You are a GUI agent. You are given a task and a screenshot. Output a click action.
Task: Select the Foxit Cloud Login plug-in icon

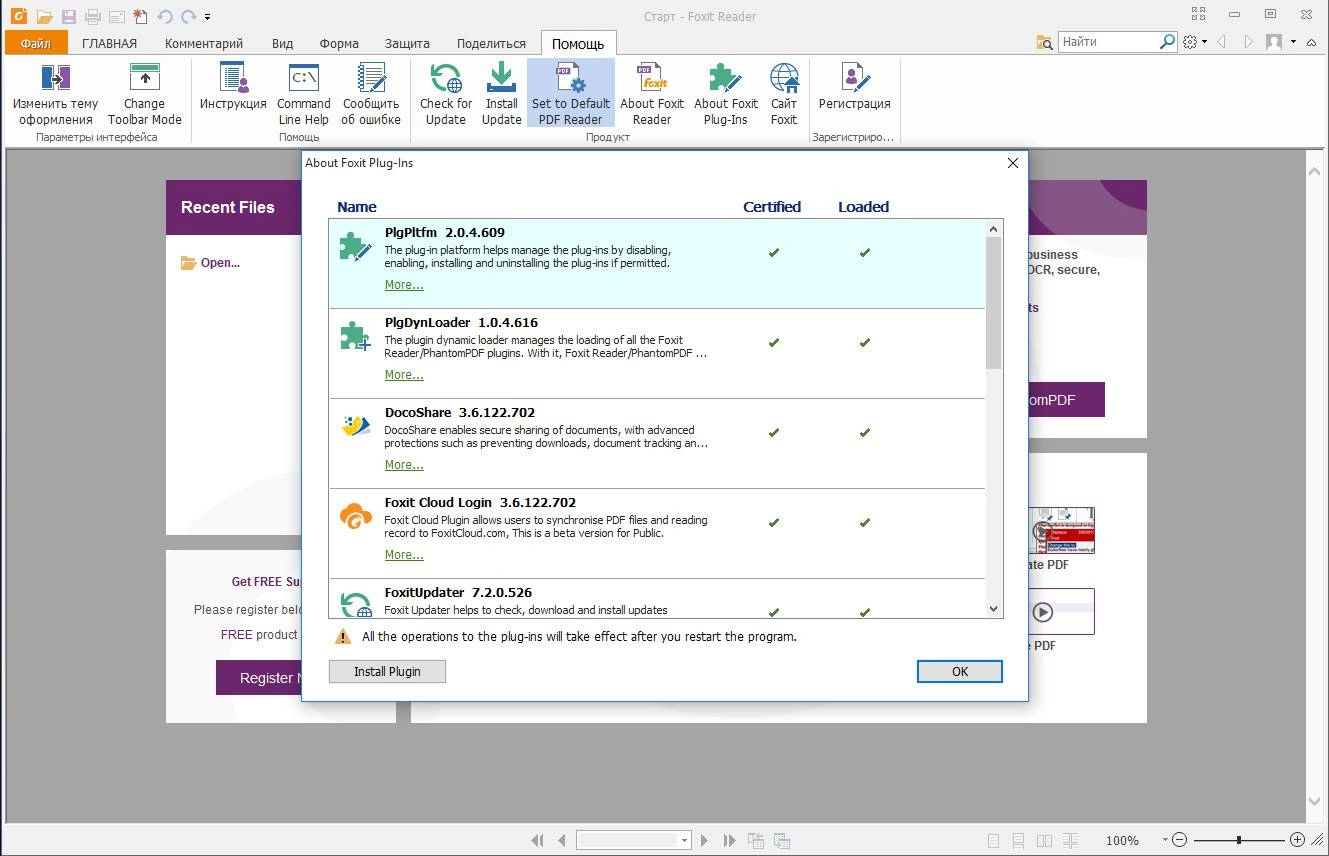click(355, 517)
